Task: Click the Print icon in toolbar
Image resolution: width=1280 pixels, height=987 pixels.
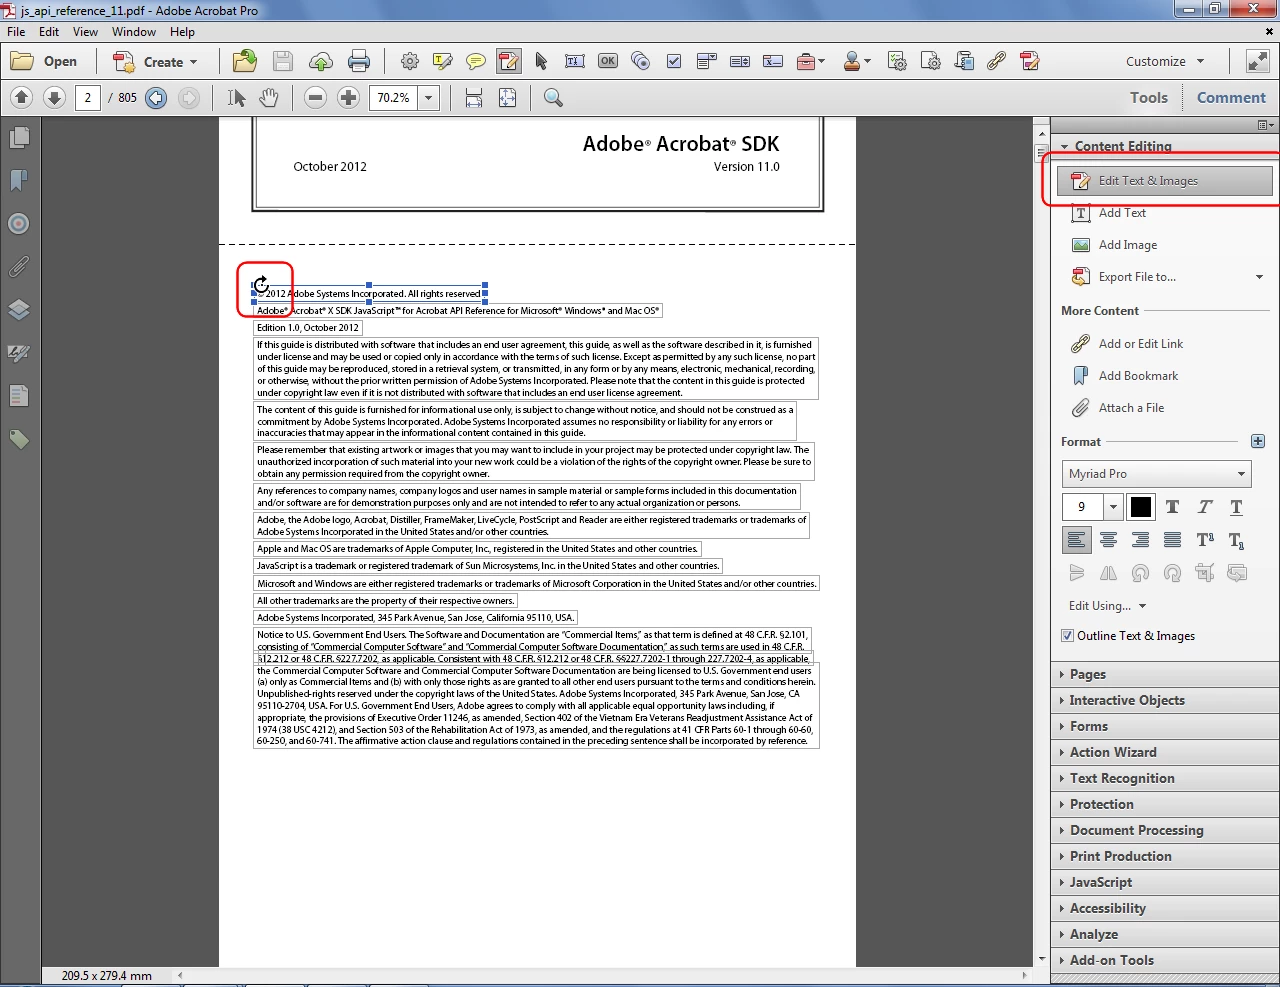Action: (359, 62)
